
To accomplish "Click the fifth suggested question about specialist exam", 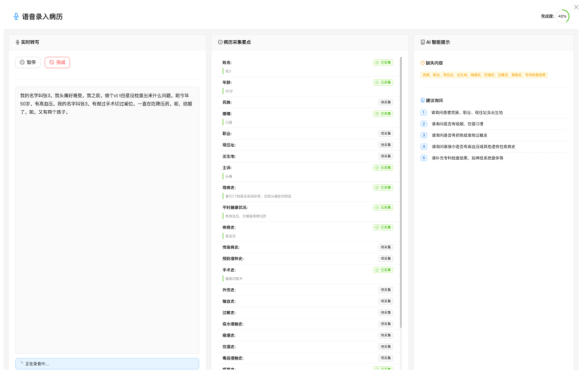I will click(467, 158).
